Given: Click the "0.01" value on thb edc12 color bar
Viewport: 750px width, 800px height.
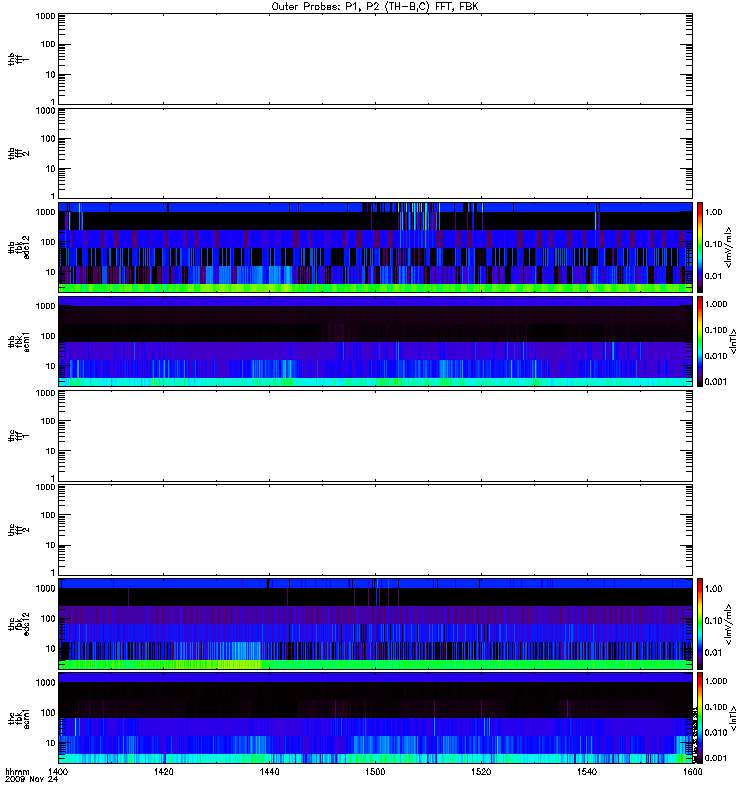Looking at the screenshot, I should 713,276.
